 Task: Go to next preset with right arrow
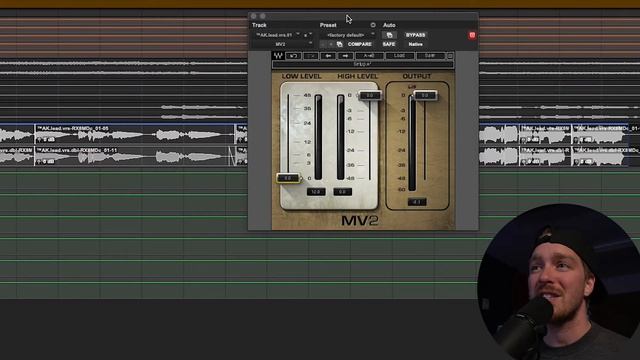point(345,56)
